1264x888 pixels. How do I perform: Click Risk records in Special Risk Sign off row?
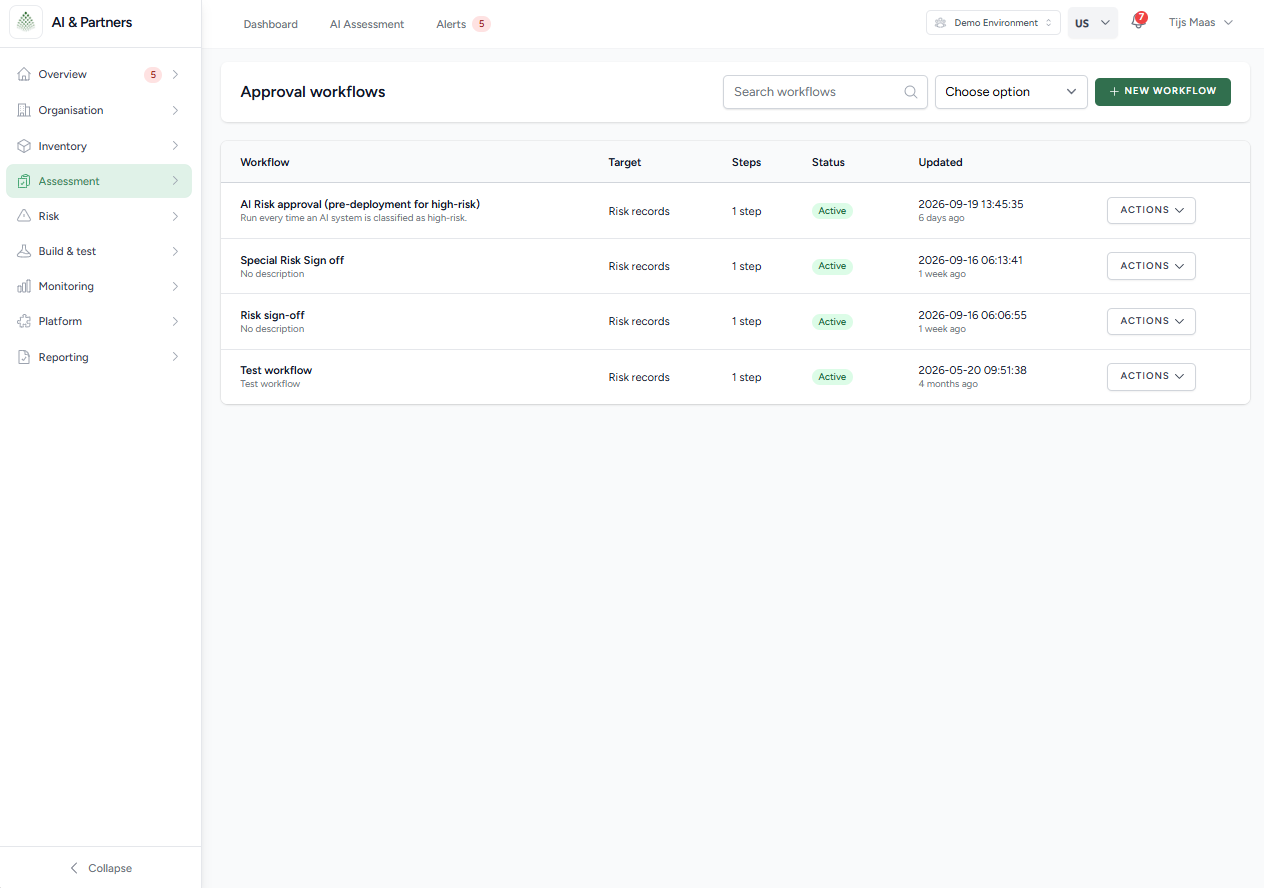639,266
